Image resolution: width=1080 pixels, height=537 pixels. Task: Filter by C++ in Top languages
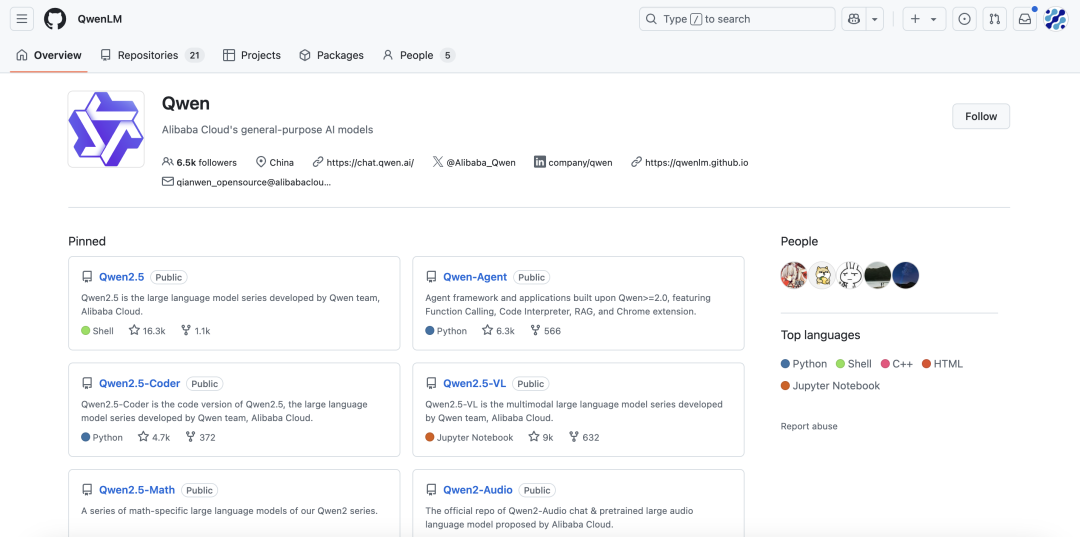click(897, 364)
